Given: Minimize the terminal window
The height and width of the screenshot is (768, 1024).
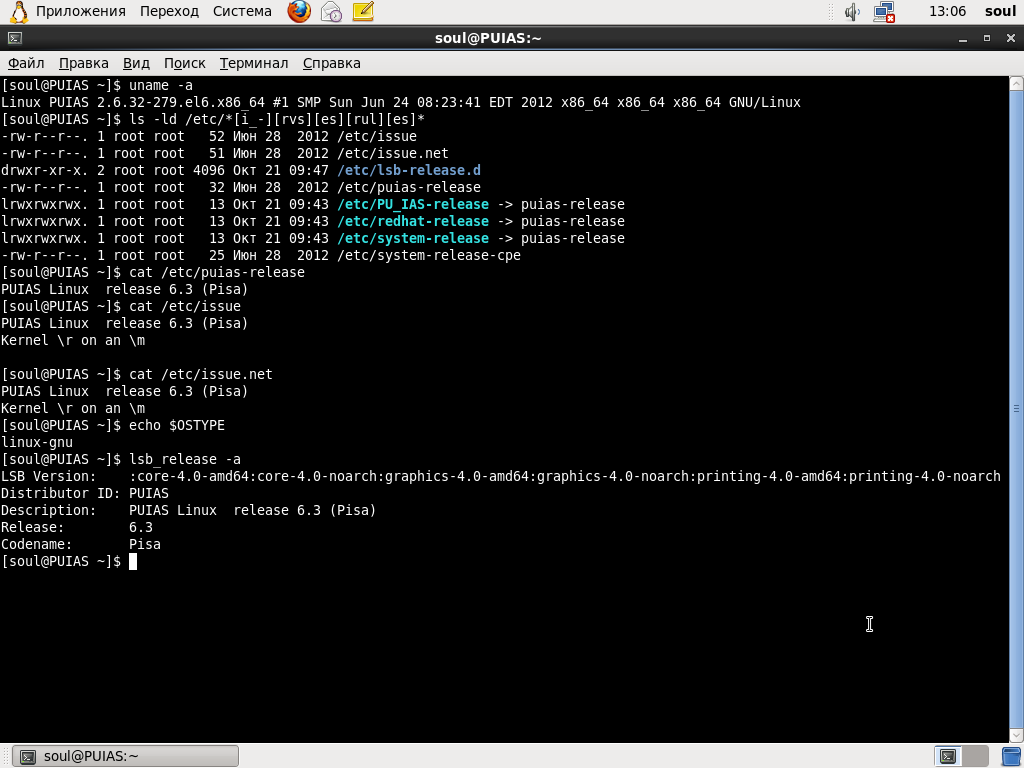Looking at the screenshot, I should (x=963, y=39).
